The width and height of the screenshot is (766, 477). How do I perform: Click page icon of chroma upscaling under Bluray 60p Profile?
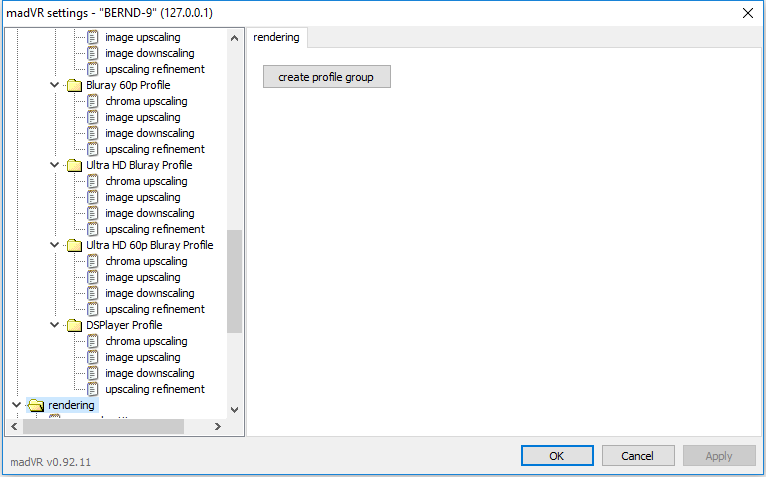point(92,101)
